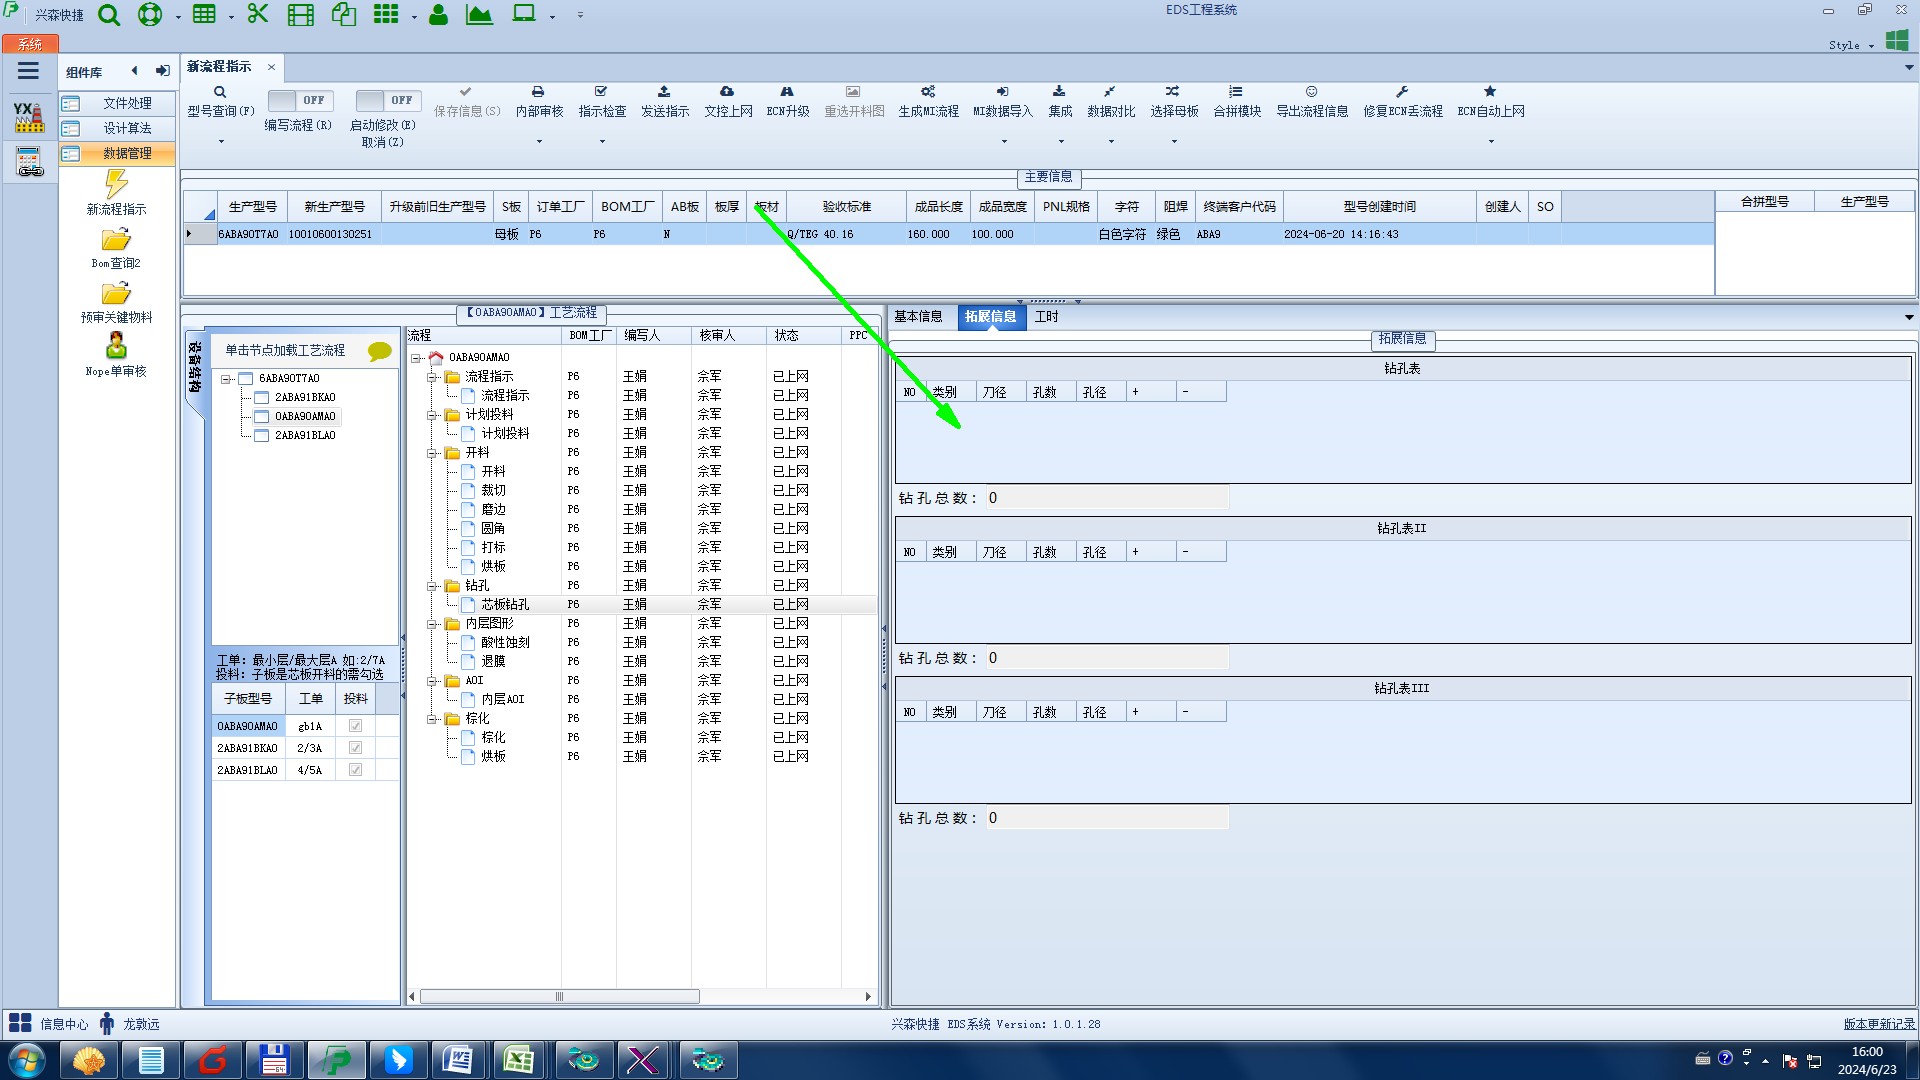Viewport: 1920px width, 1080px height.
Task: Select 数据管理 in component library
Action: 117,154
